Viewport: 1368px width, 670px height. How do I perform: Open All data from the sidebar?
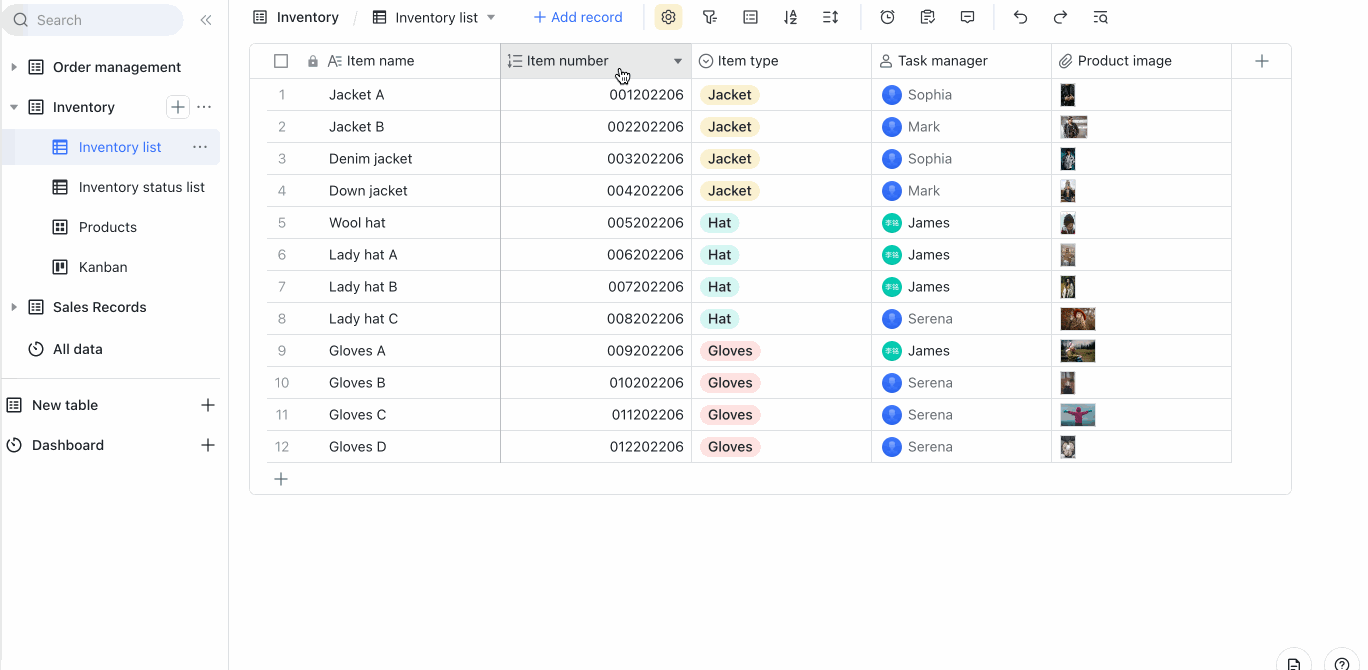[x=79, y=349]
